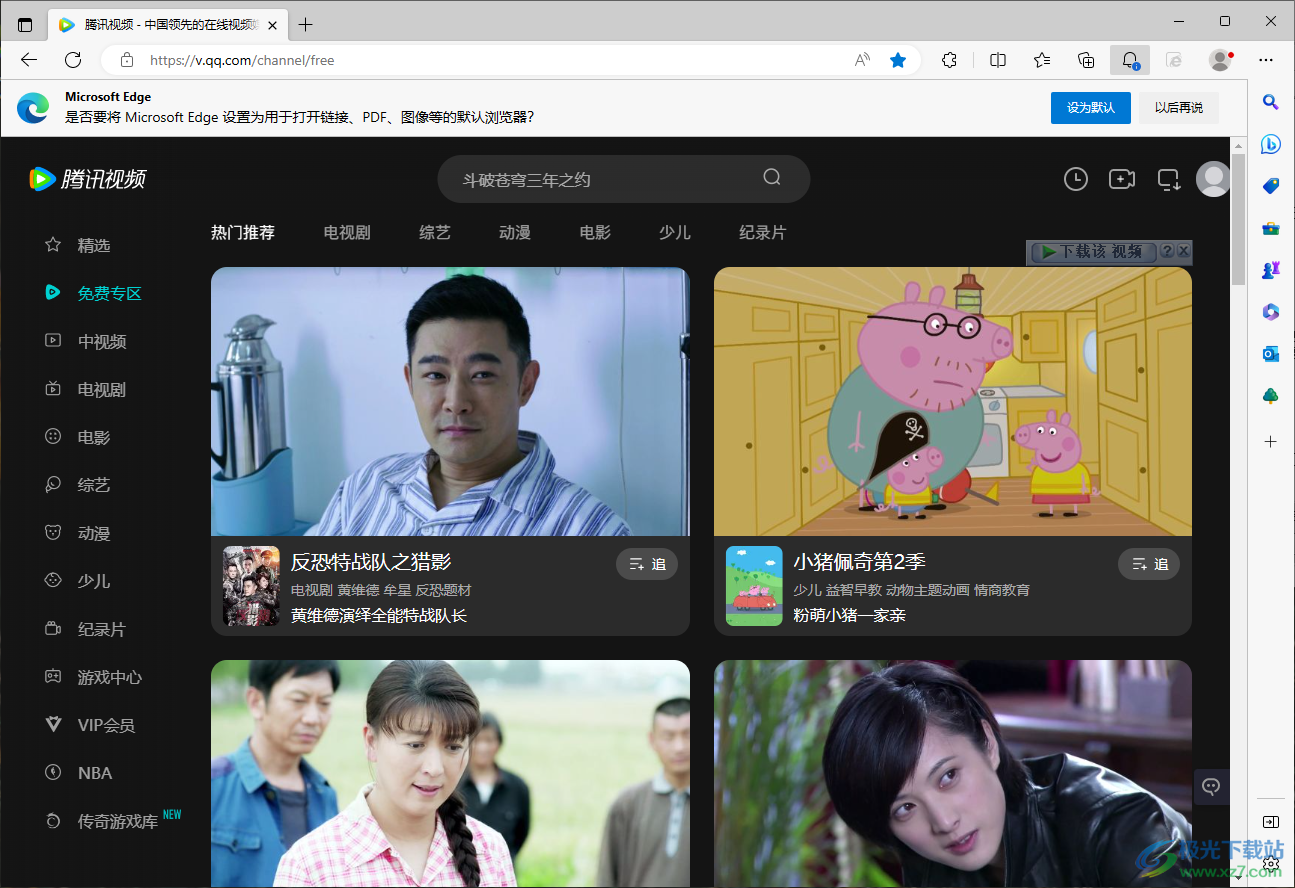
Task: Open Search in the Edge sidebar
Action: 1270,101
